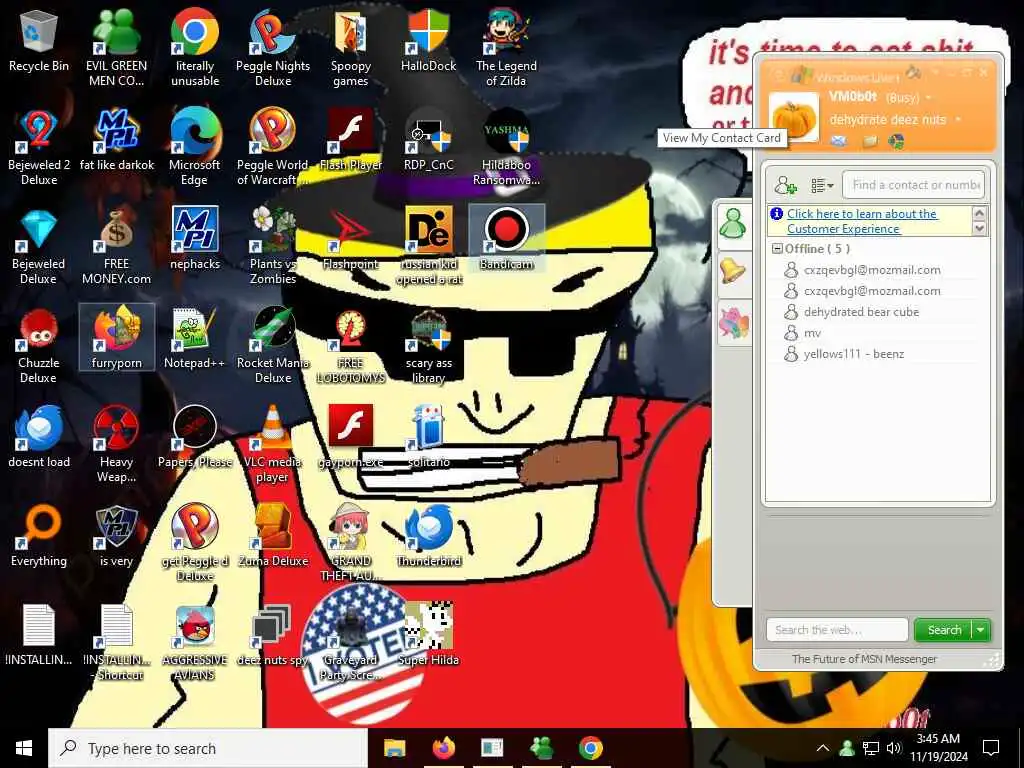Viewport: 1024px width, 768px height.
Task: Open the RDP_CnC shortcut
Action: [428, 138]
